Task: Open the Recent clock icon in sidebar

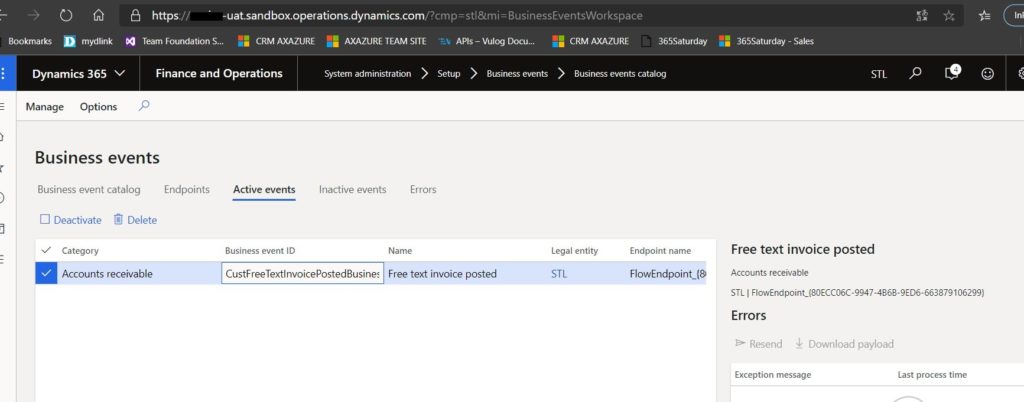Action: 2,198
